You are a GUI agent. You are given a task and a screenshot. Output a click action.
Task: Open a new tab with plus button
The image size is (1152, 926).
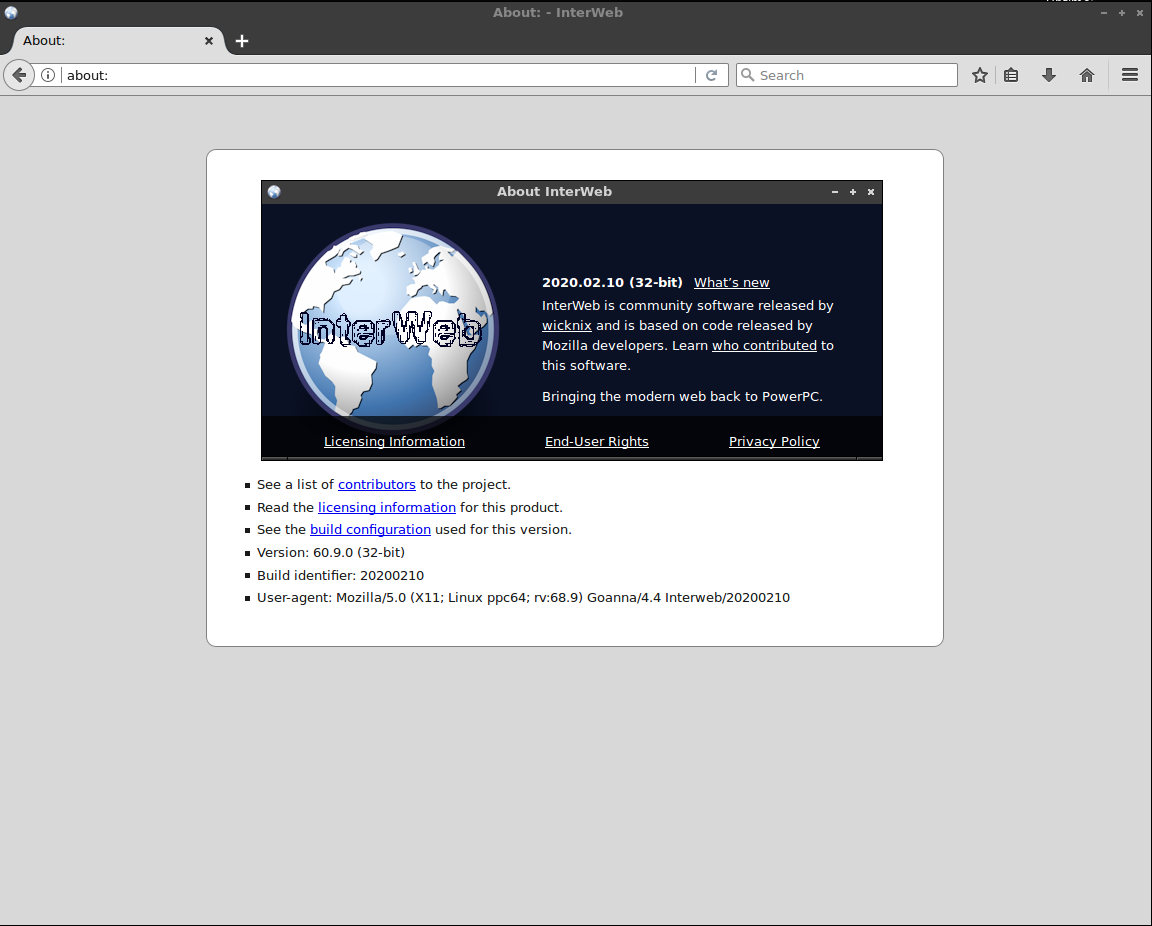point(242,41)
